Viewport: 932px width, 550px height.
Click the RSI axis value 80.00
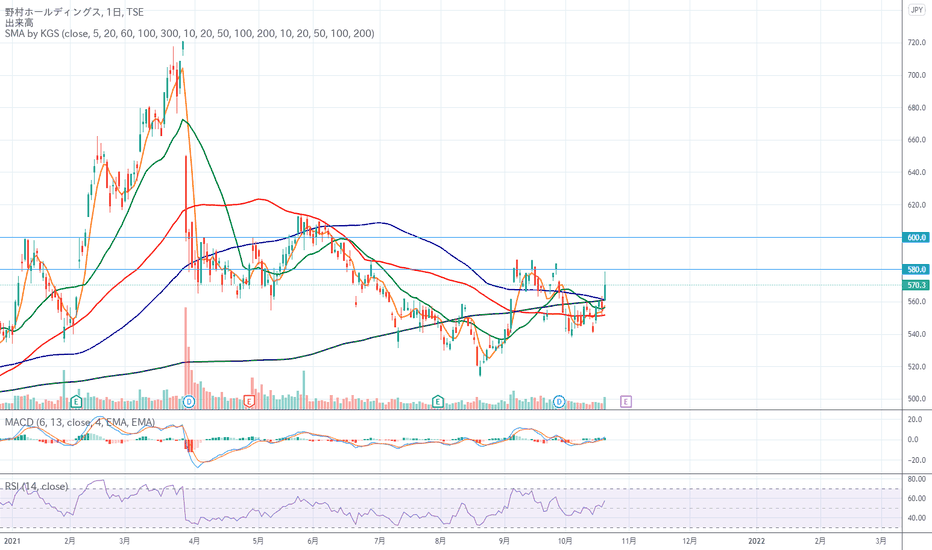(917, 479)
